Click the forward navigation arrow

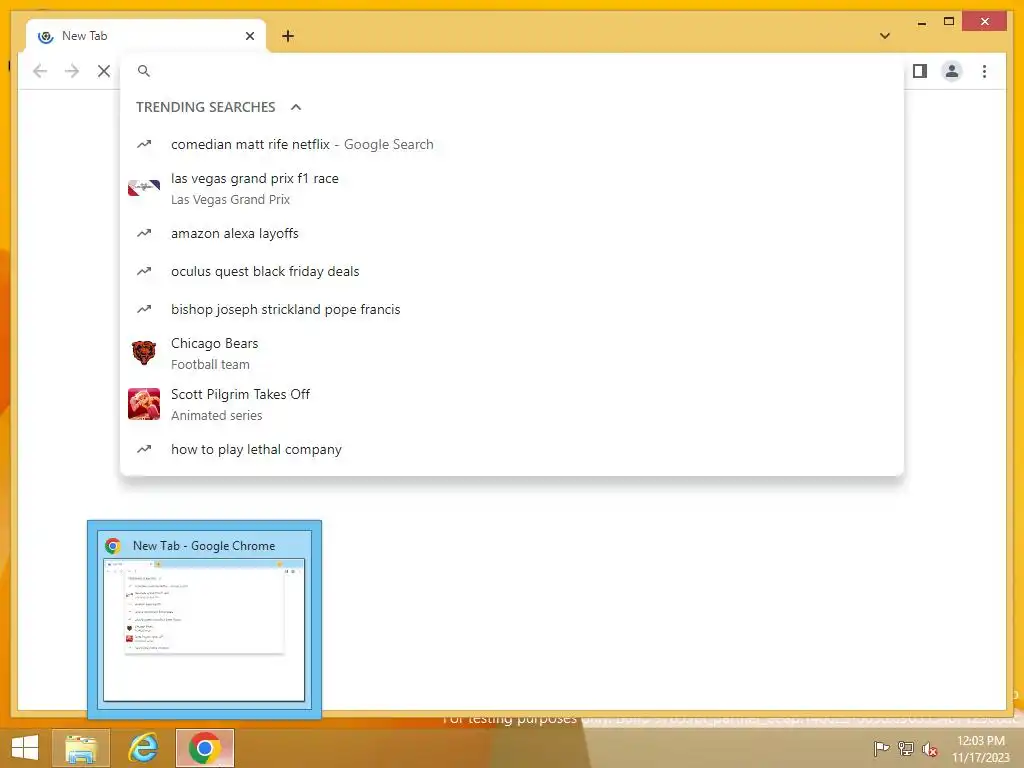tap(72, 71)
